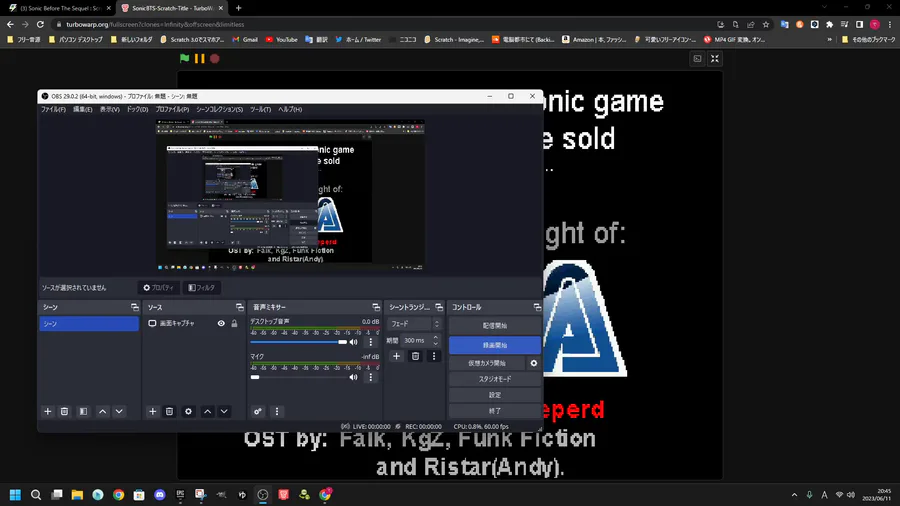Screen dimensions: 900x506
Task: Open Desktop Audio three-dot options
Action: tap(371, 342)
